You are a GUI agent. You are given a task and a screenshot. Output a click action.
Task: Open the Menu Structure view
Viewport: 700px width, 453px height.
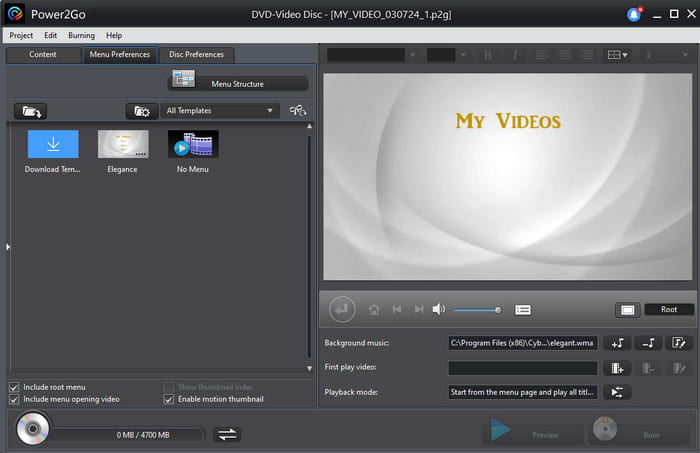click(238, 83)
